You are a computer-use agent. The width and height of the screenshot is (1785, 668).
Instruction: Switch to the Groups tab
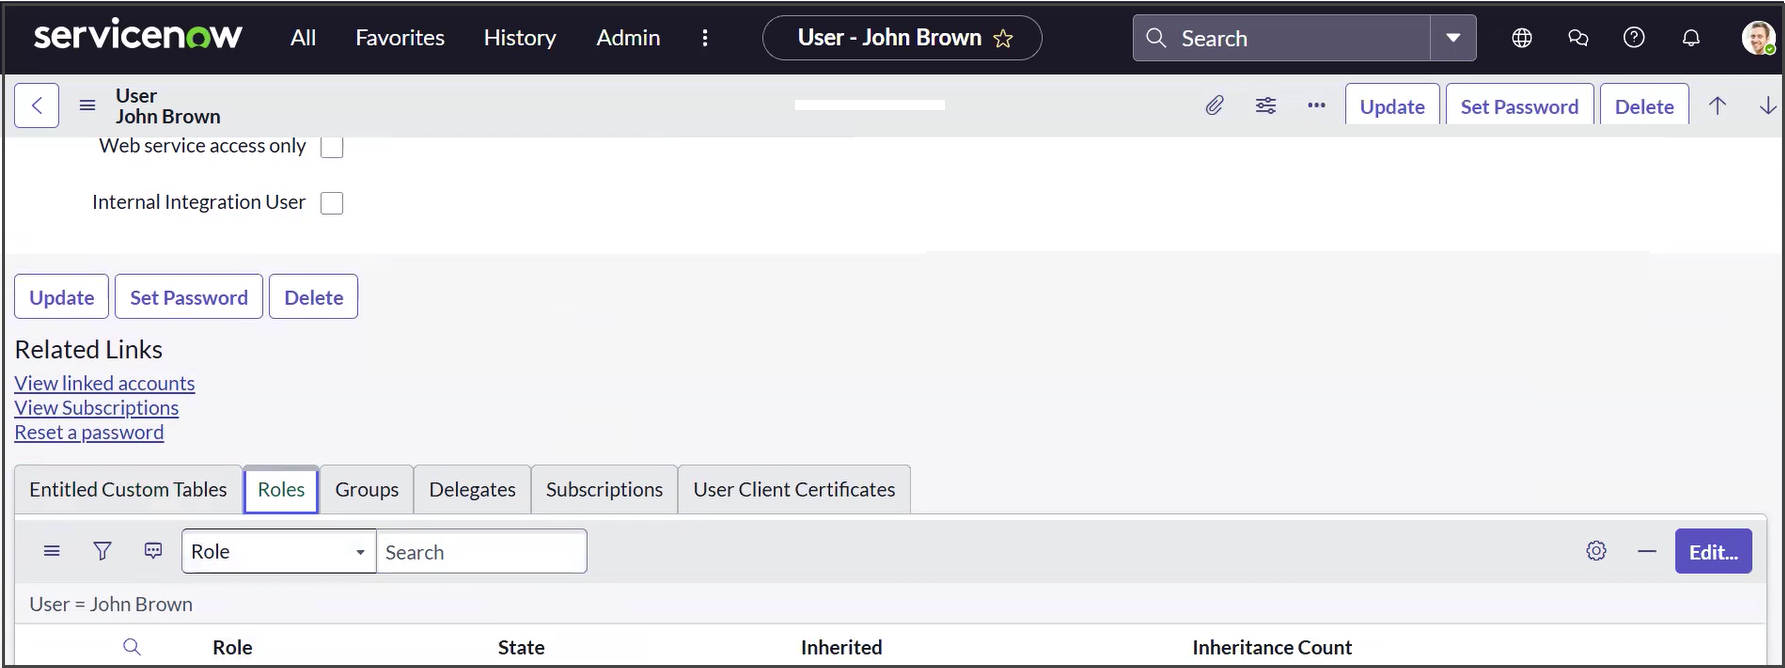[366, 490]
